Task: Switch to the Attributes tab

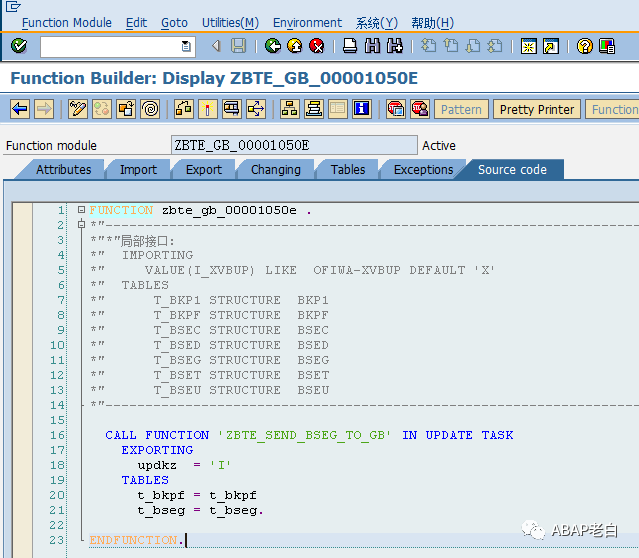Action: click(64, 170)
